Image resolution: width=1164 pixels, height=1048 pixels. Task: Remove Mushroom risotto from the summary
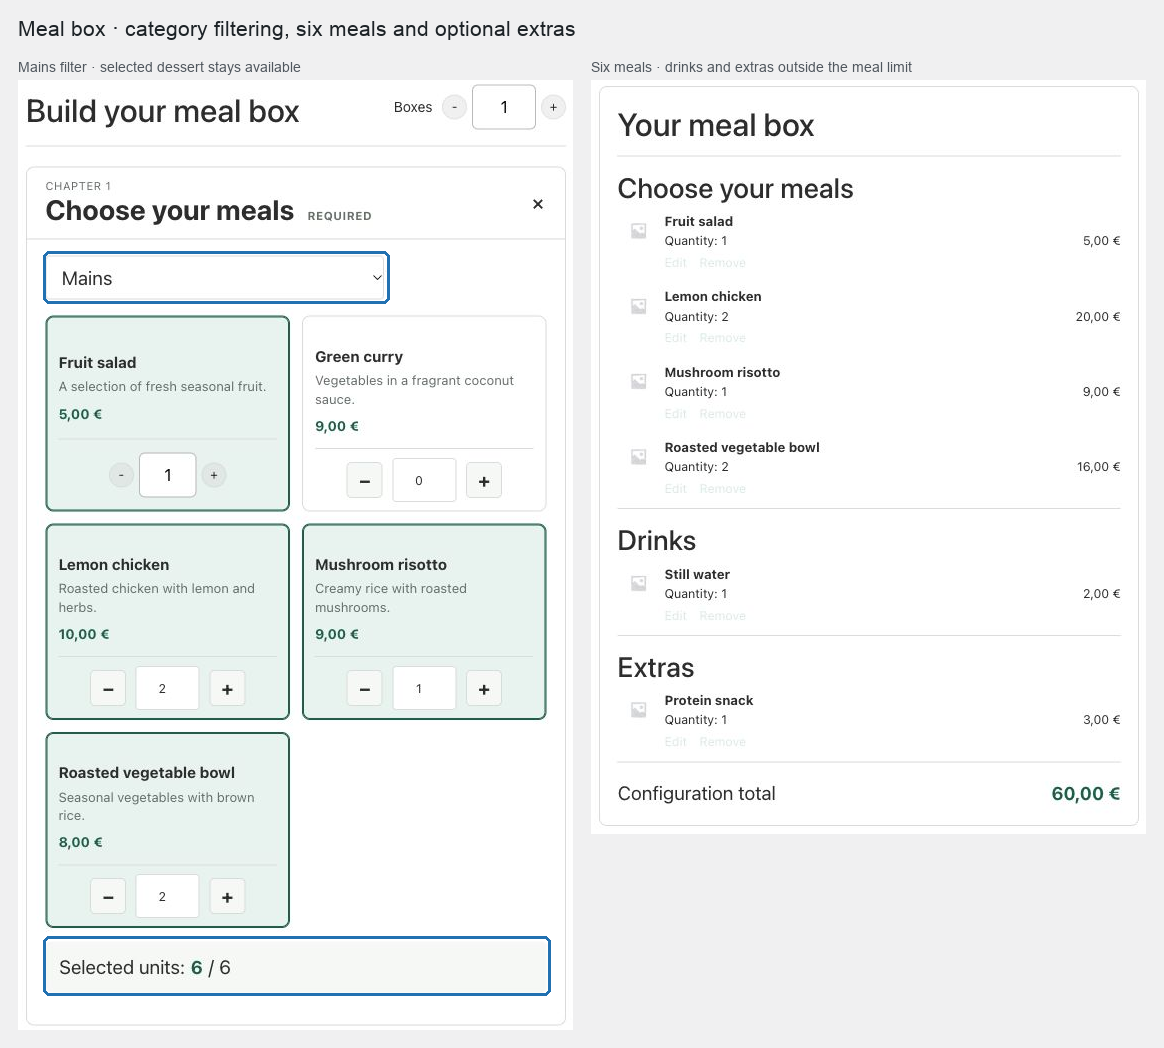(x=722, y=413)
